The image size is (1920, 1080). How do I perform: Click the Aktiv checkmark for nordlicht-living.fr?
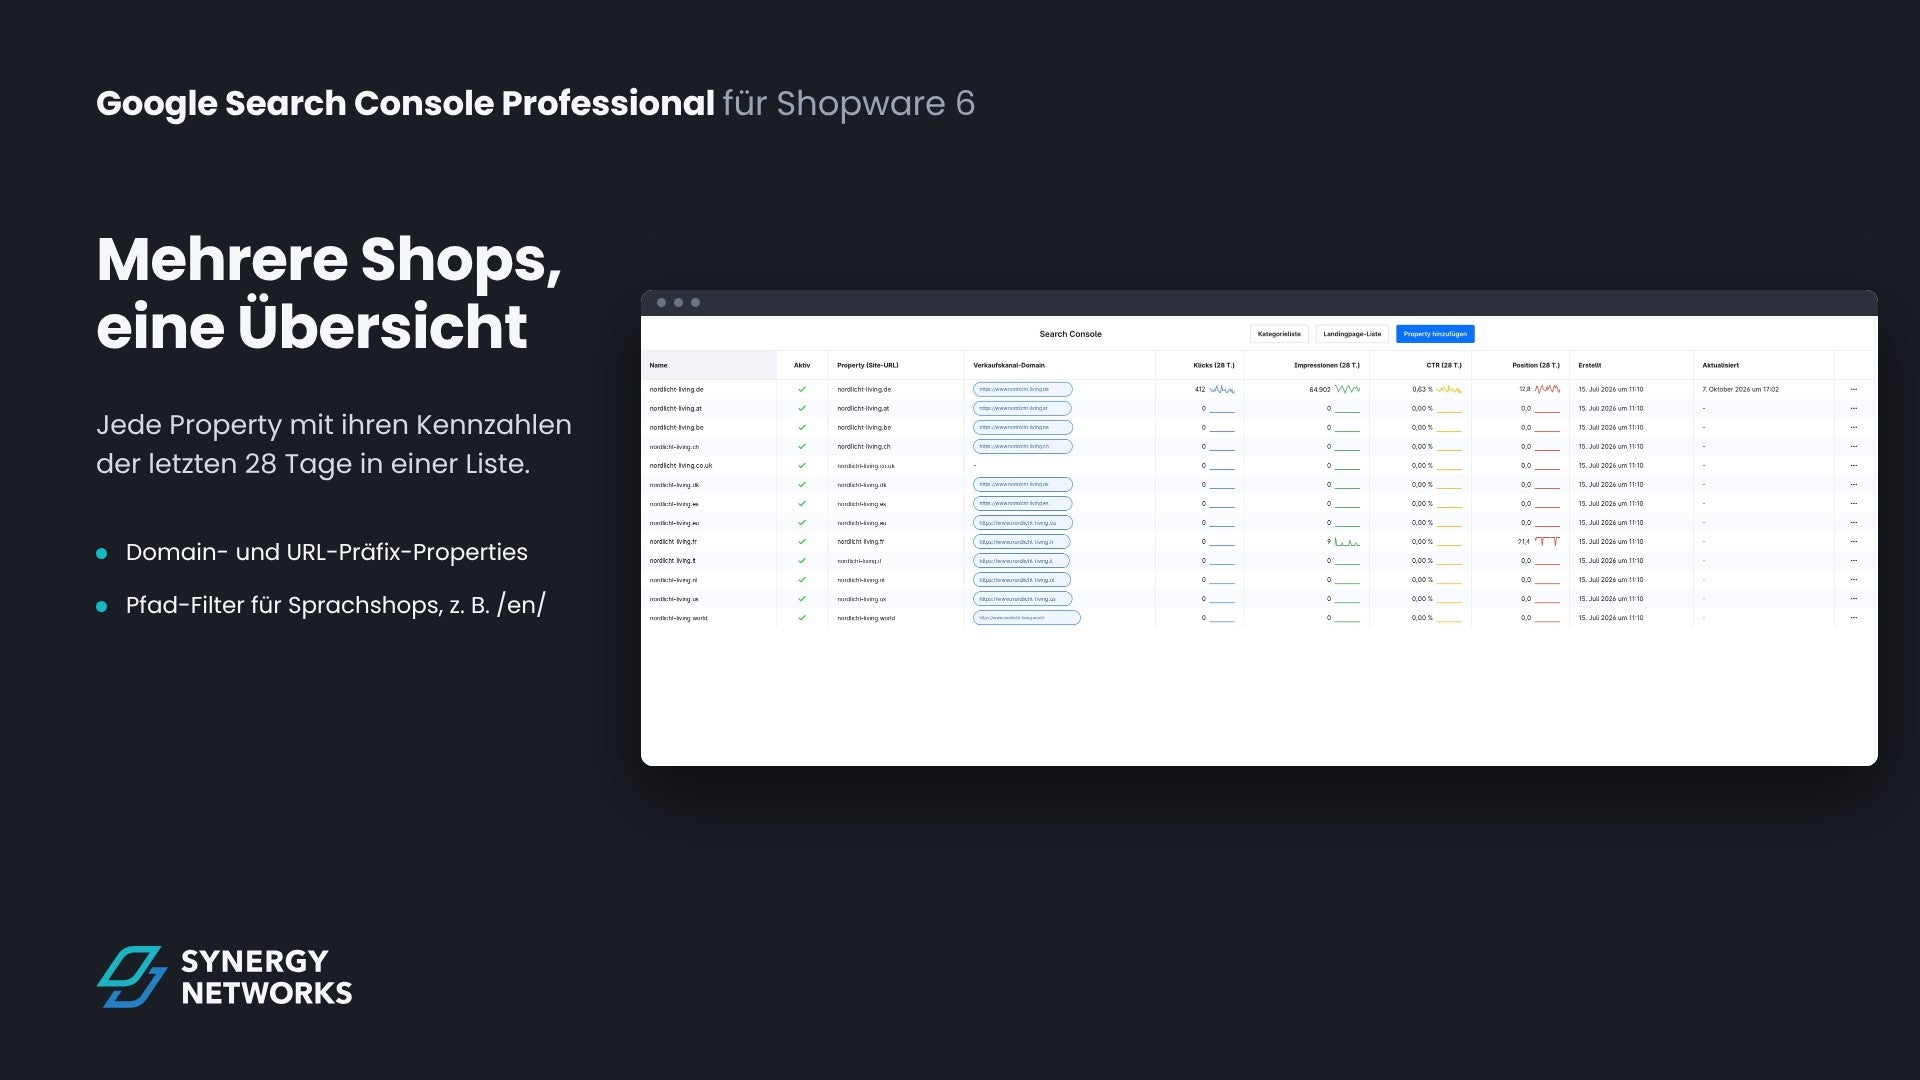(x=802, y=541)
